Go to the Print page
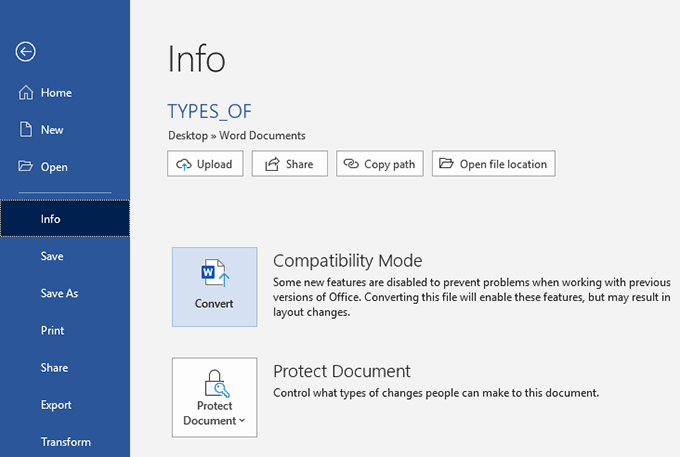This screenshot has width=680, height=457. (52, 331)
